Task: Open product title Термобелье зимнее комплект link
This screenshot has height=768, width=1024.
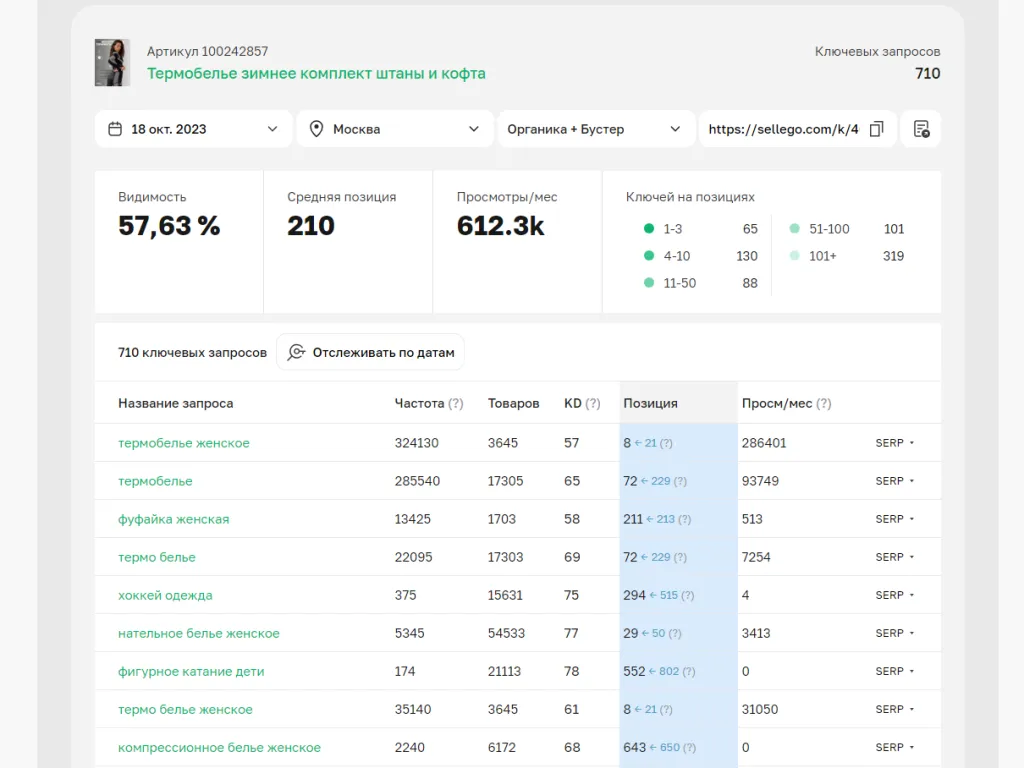Action: (316, 73)
